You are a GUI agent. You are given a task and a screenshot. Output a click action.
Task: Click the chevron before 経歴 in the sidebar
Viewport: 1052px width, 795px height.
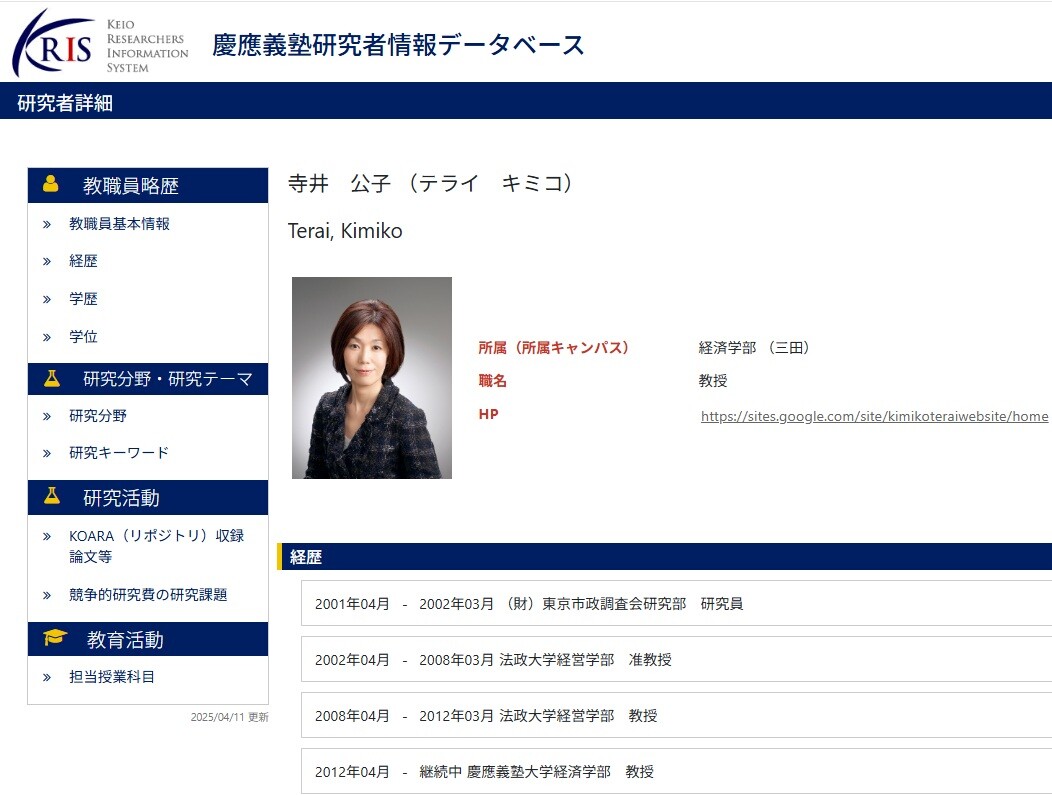point(47,261)
